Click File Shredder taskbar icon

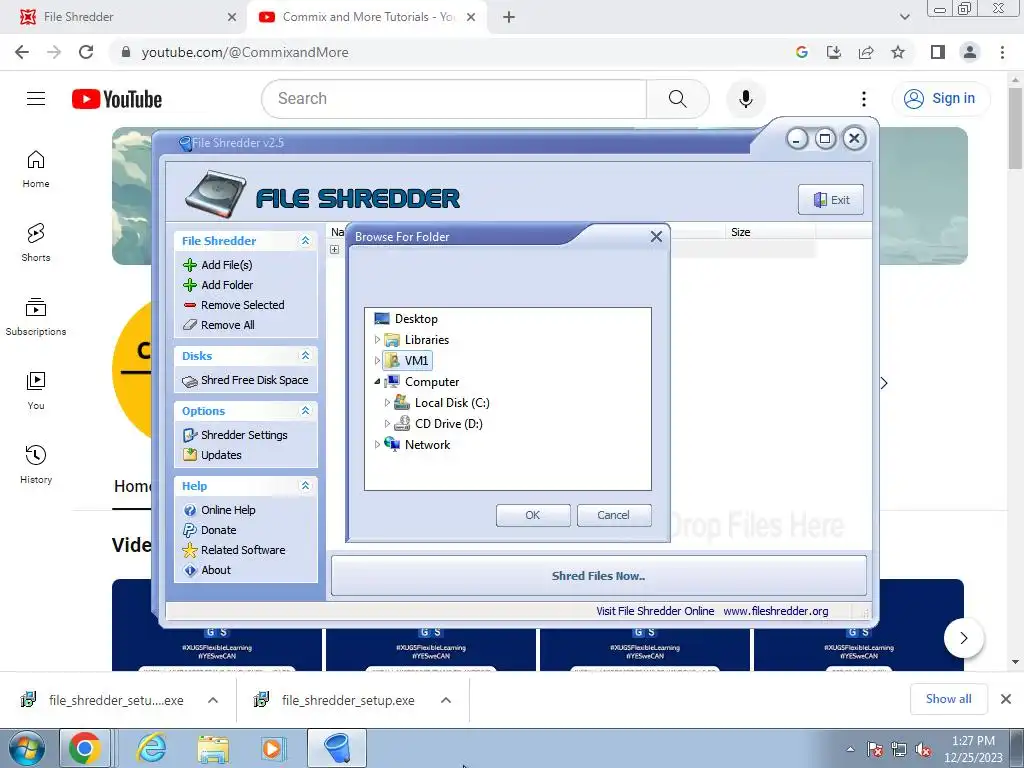coord(337,748)
